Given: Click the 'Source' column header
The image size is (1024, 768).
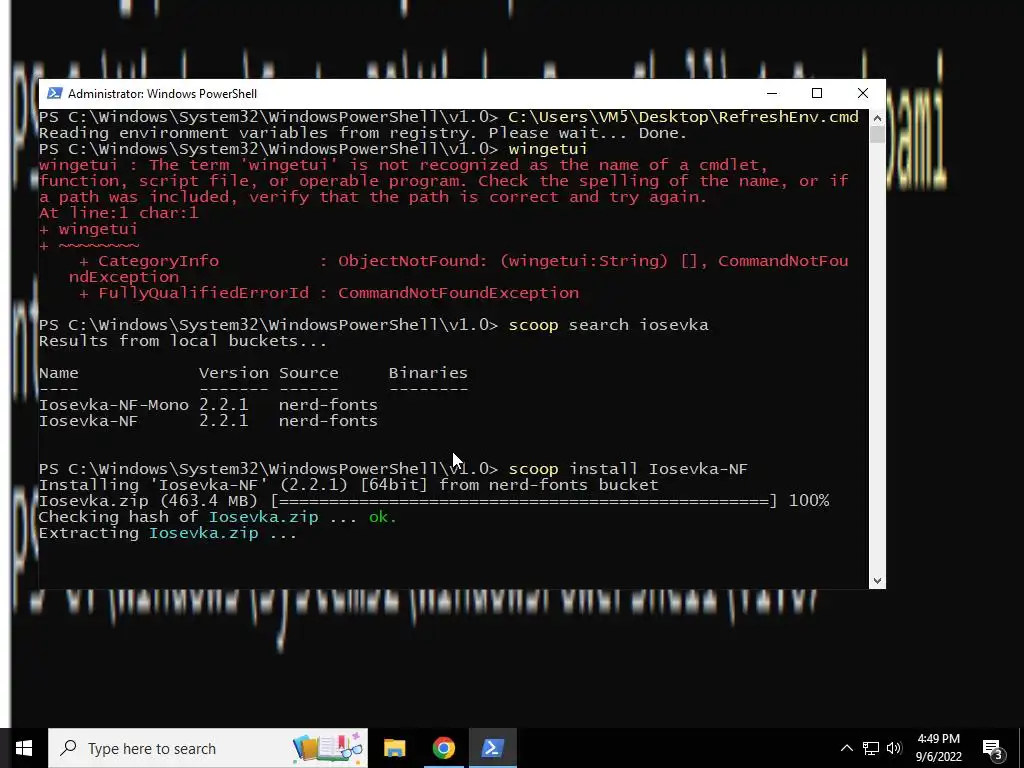Looking at the screenshot, I should coord(309,373).
